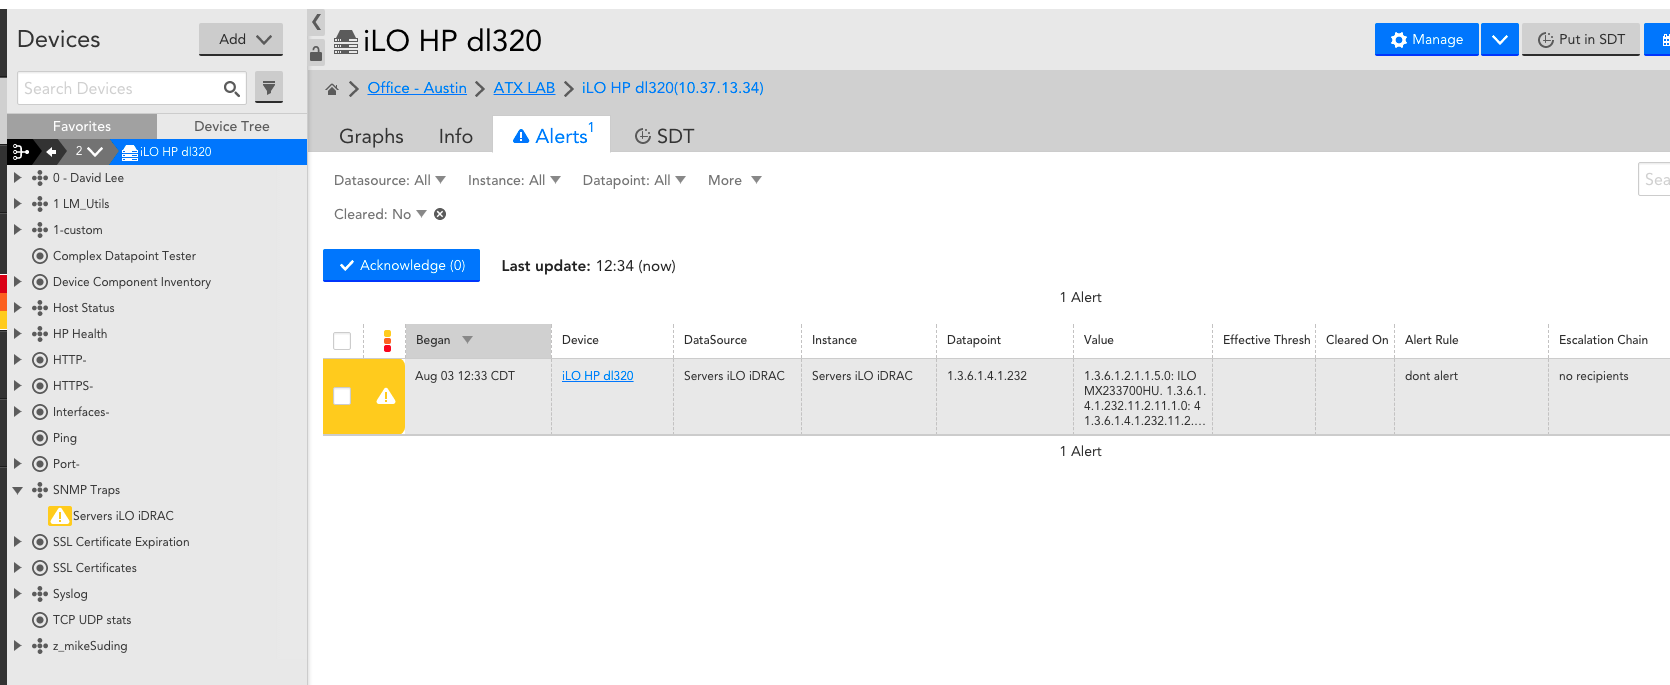Open the 2 history dropdown in selected row

point(89,152)
